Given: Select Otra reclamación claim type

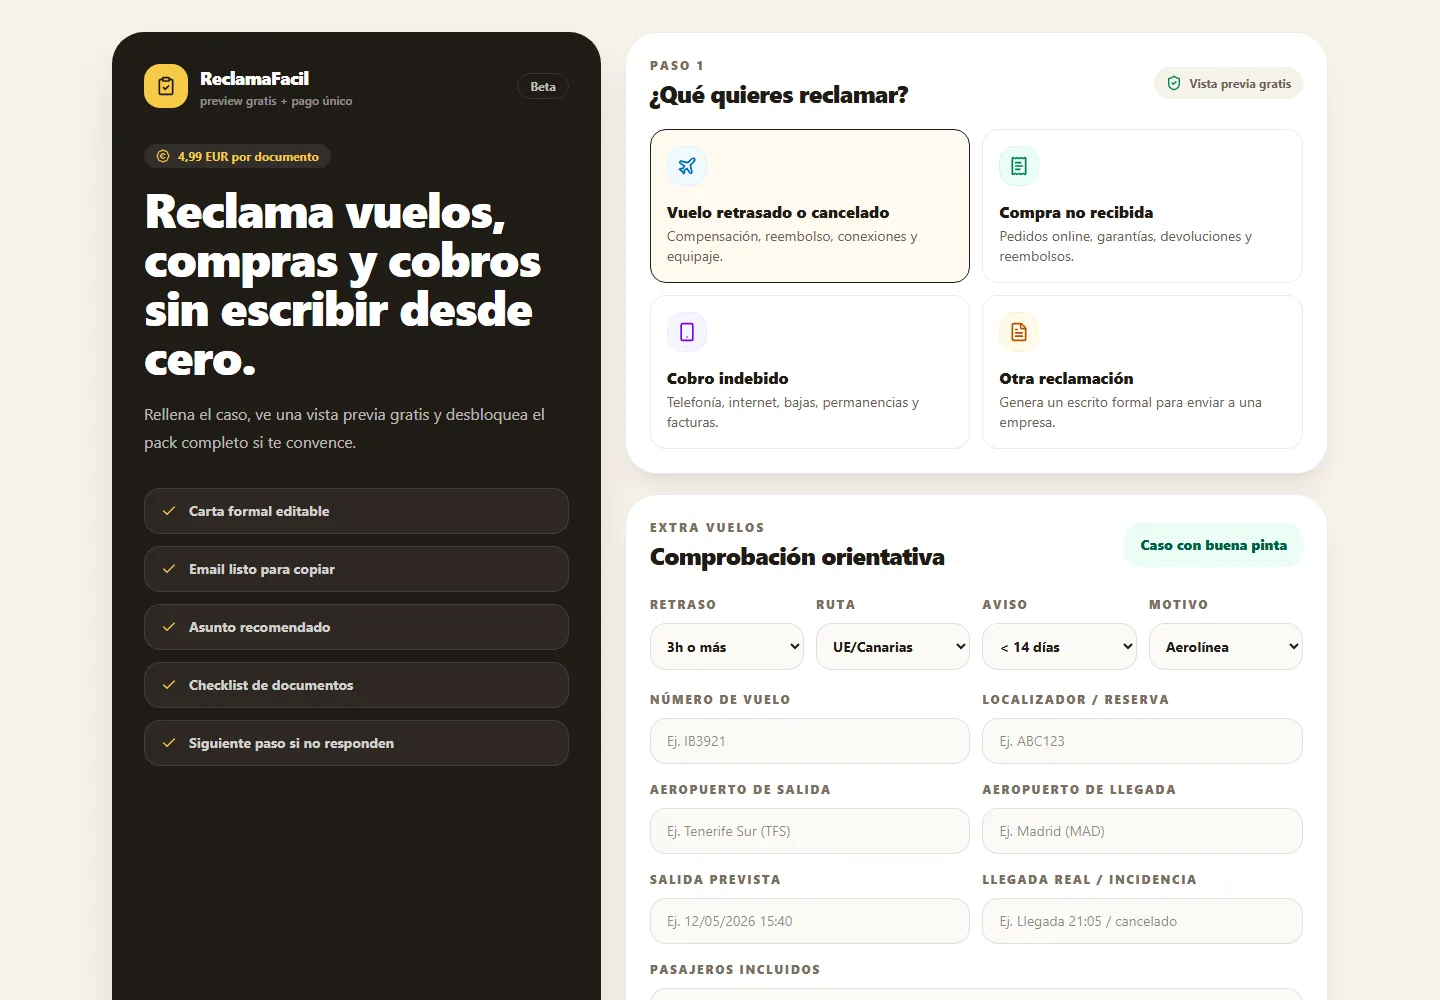Looking at the screenshot, I should tap(1142, 372).
